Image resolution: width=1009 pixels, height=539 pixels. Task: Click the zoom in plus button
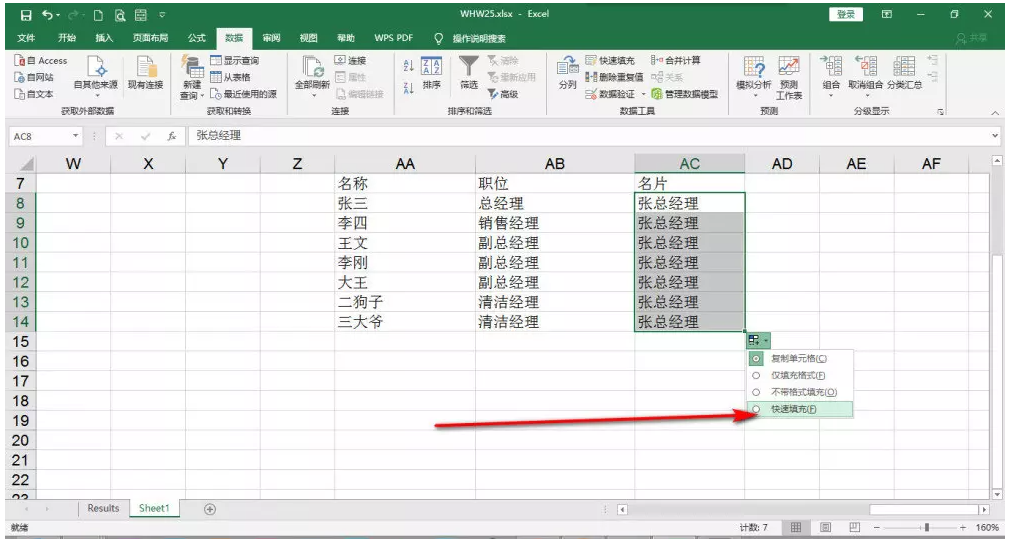pos(963,527)
